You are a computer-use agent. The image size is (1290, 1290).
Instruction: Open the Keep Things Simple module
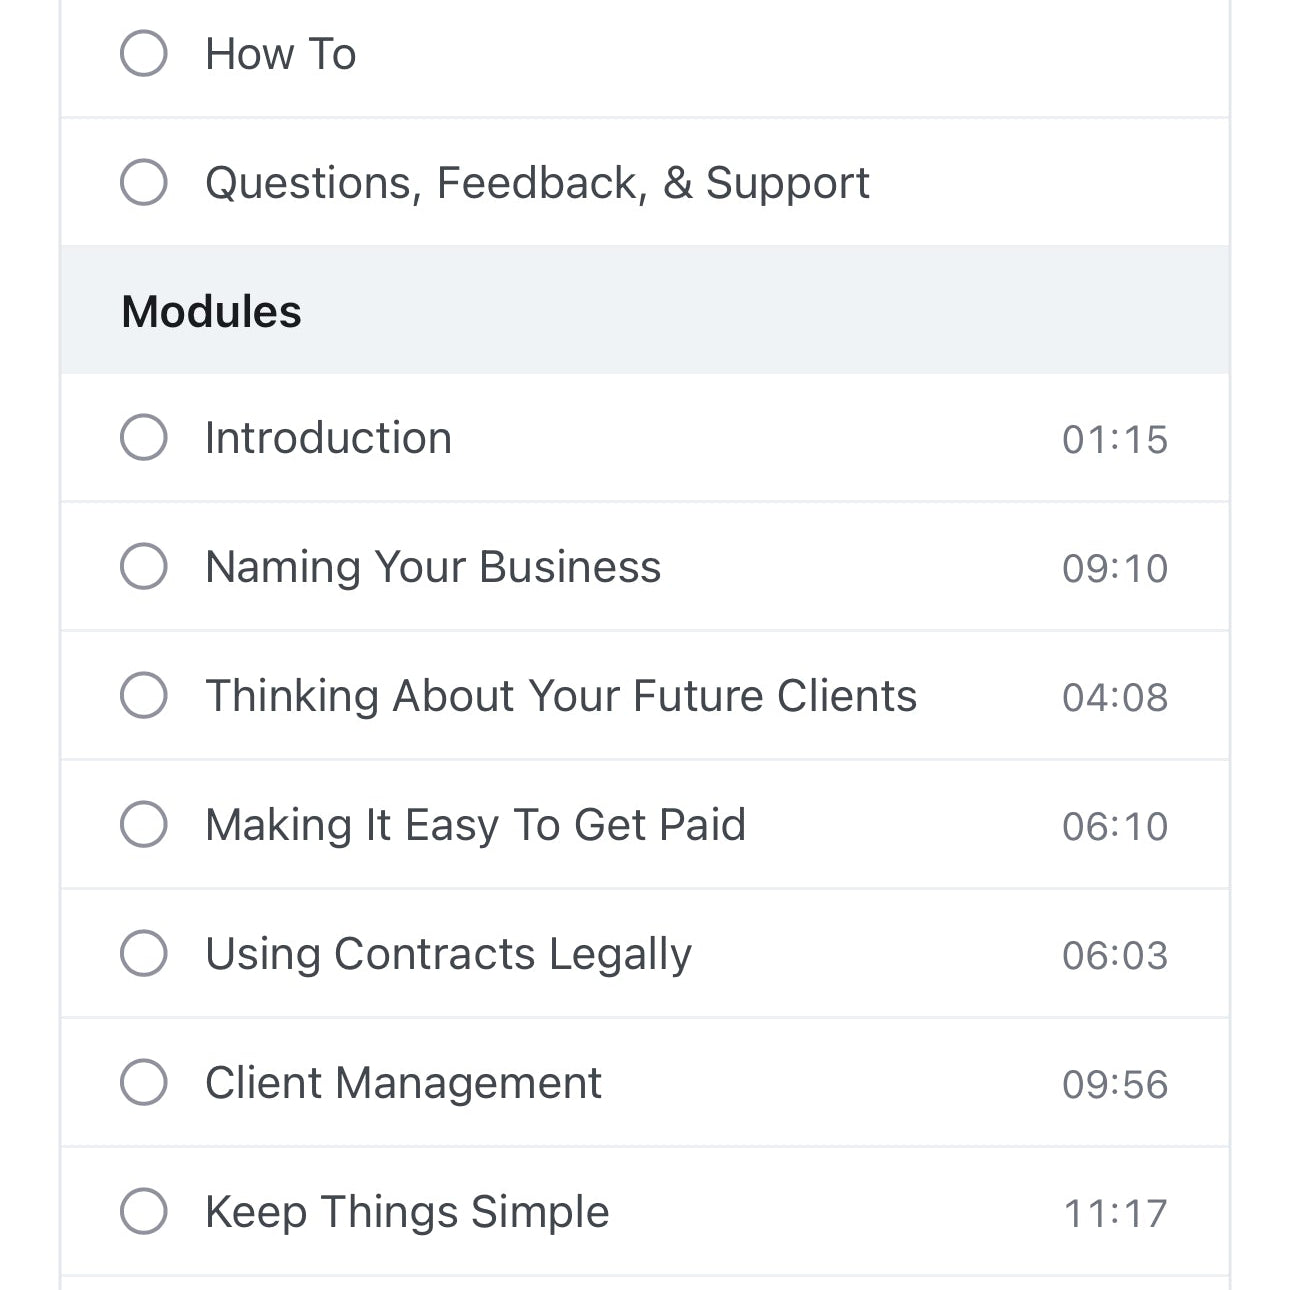406,1211
